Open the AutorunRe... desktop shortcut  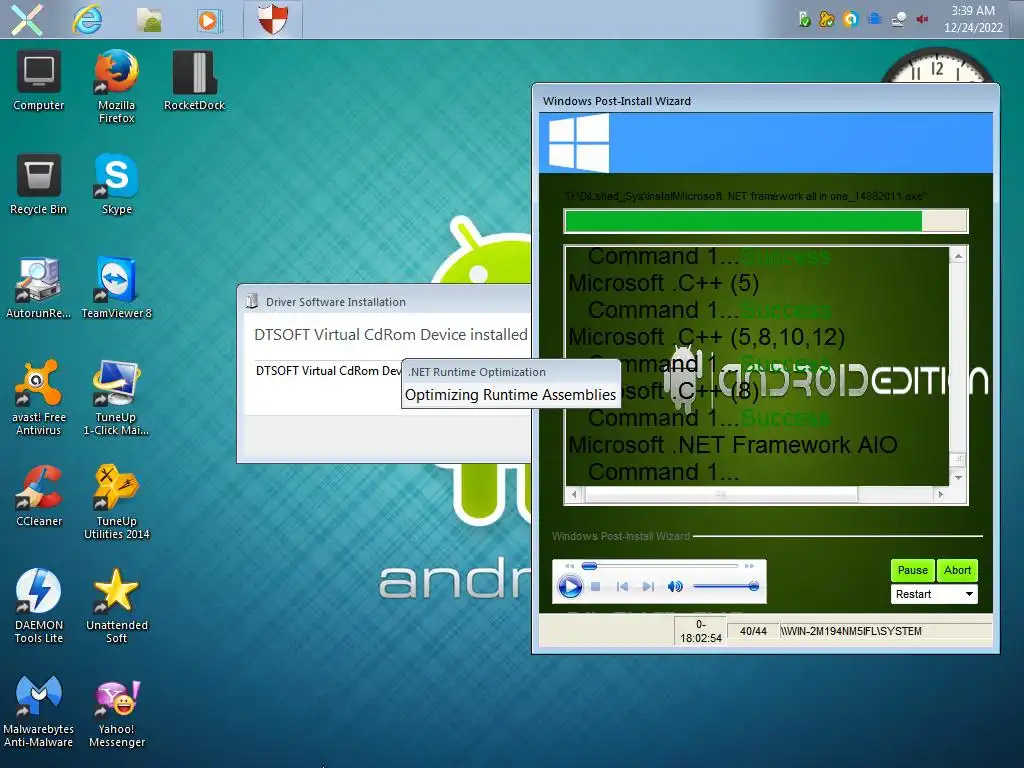click(x=39, y=289)
